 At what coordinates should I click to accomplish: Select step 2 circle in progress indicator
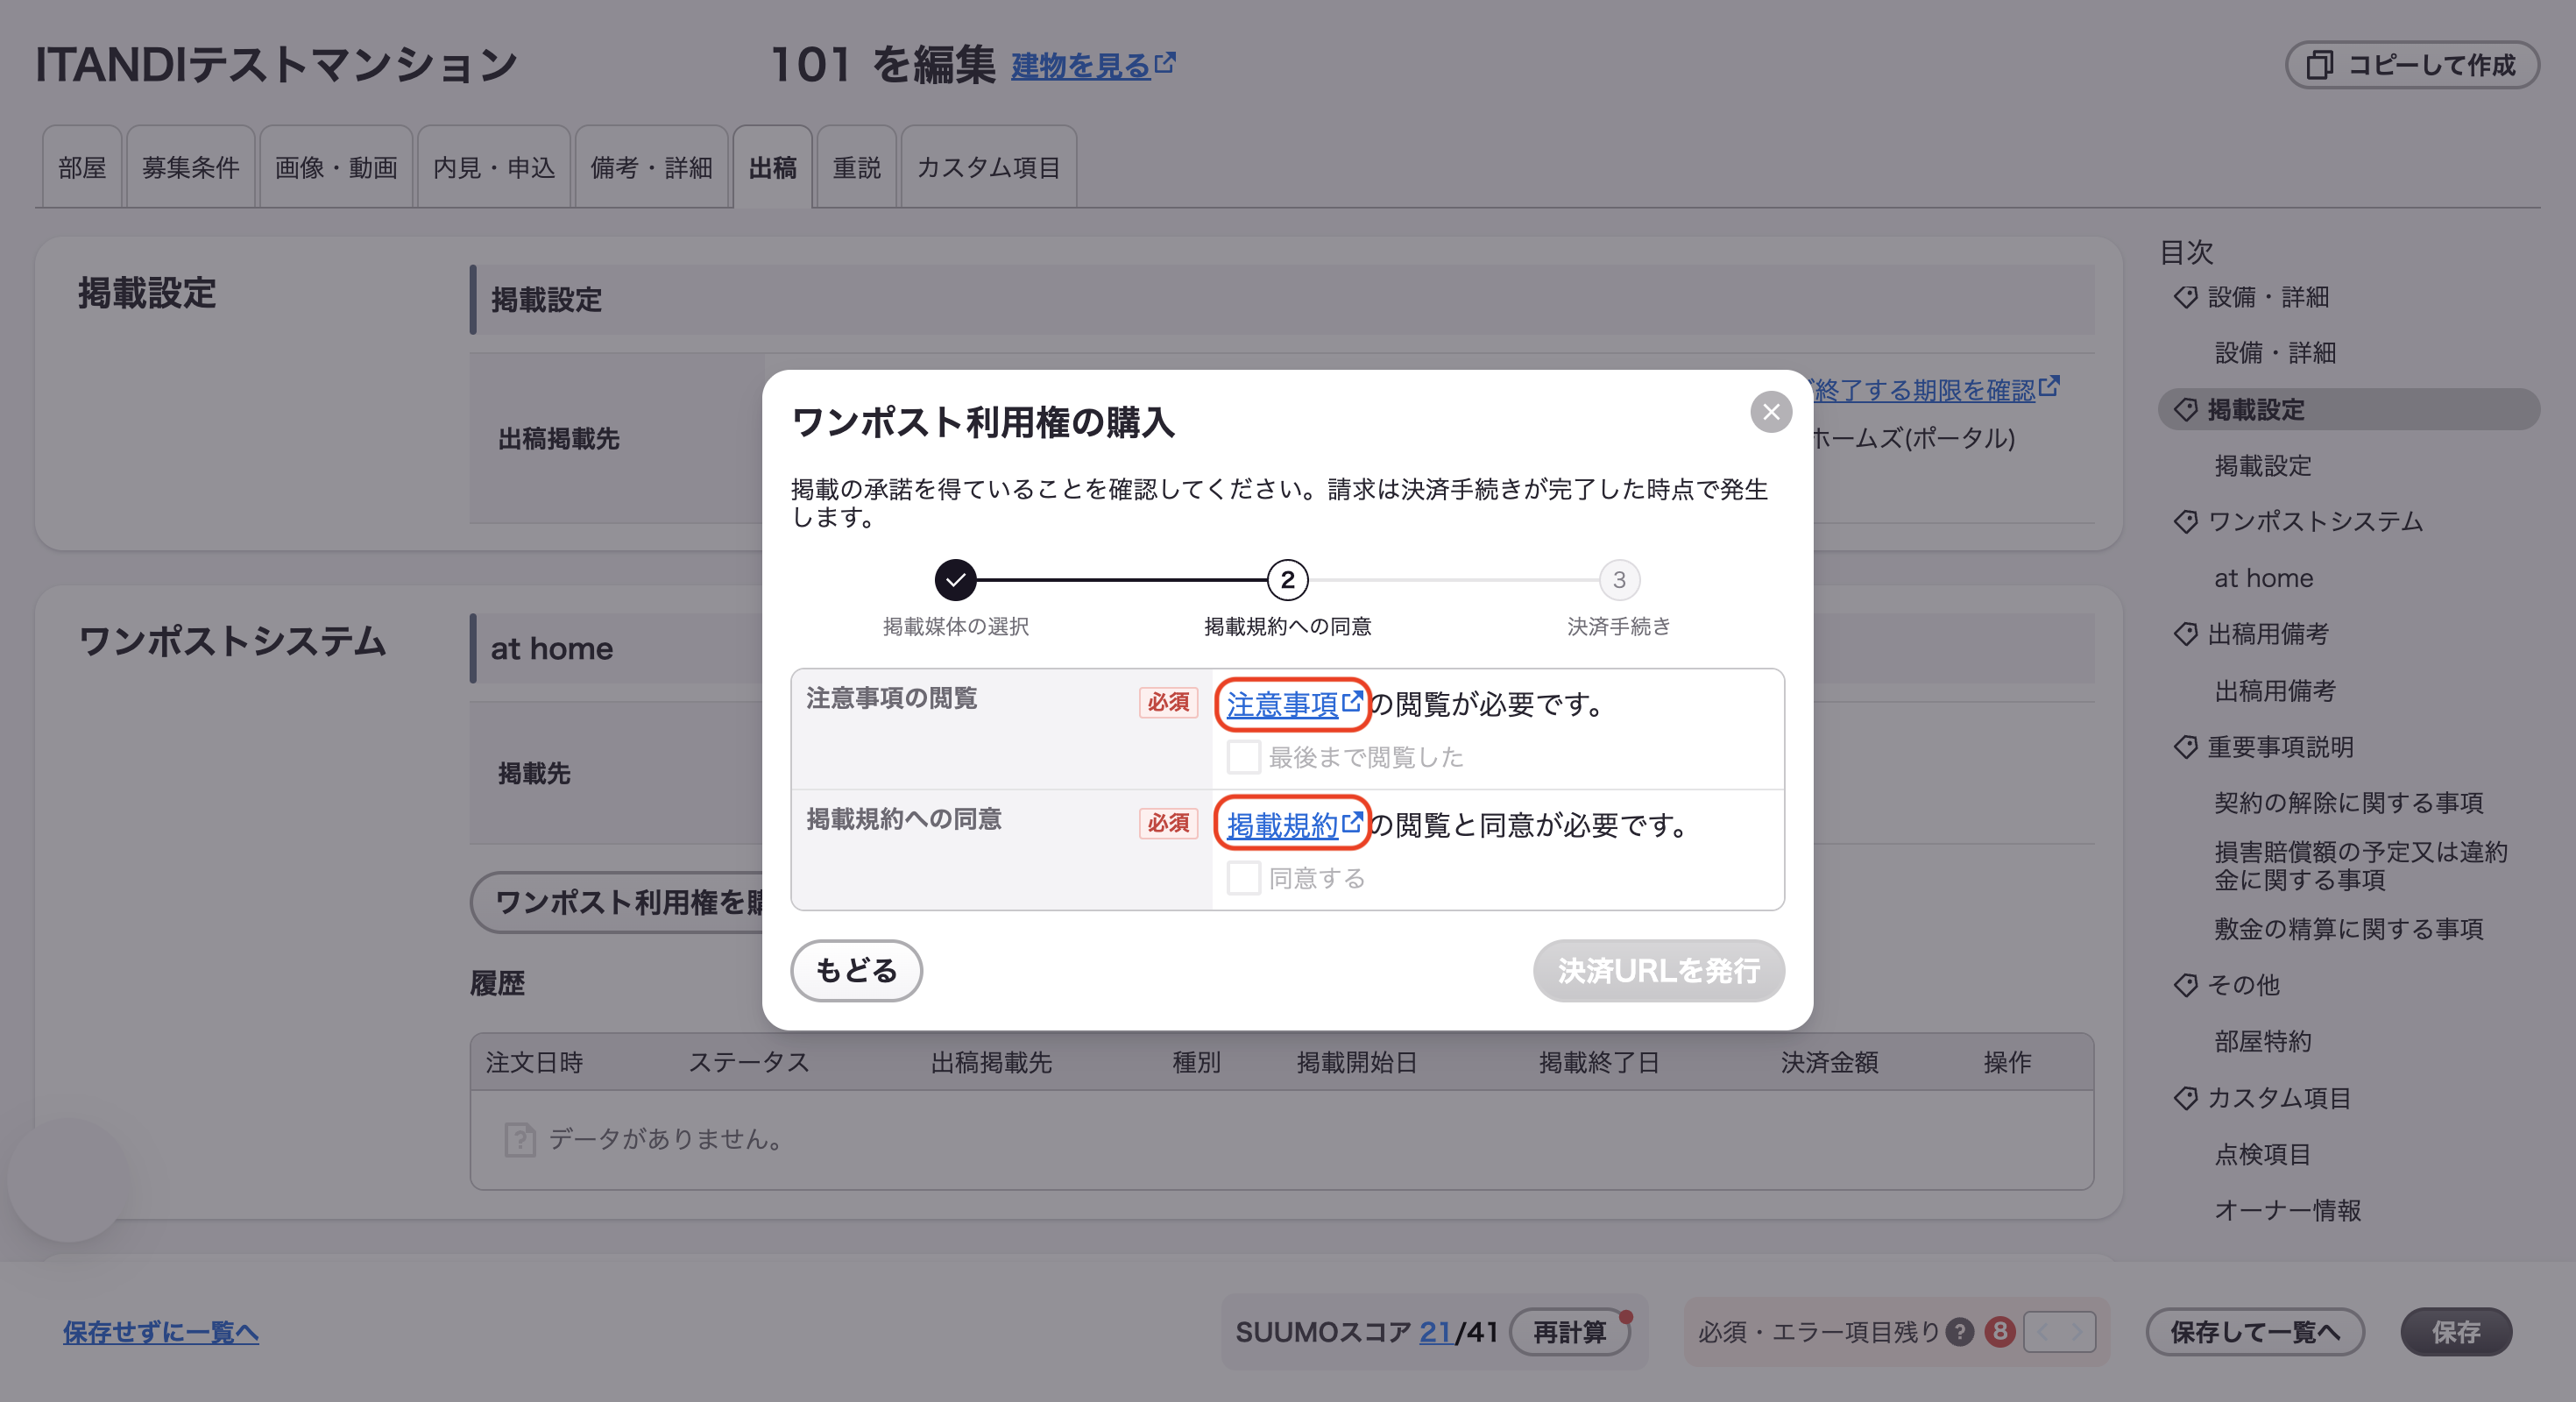(1287, 580)
